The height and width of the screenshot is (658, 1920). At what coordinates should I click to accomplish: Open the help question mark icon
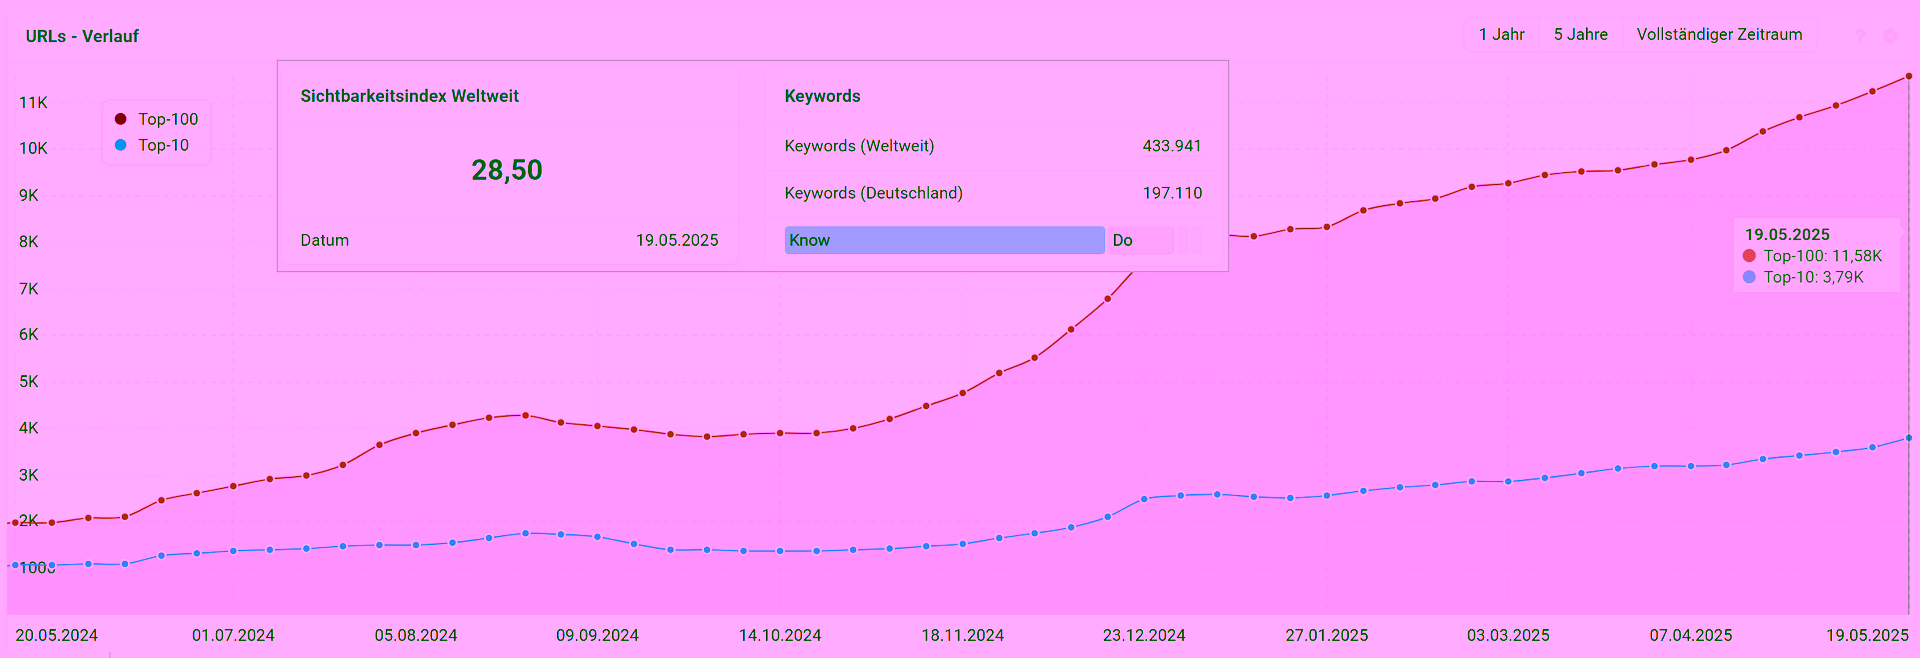1860,36
